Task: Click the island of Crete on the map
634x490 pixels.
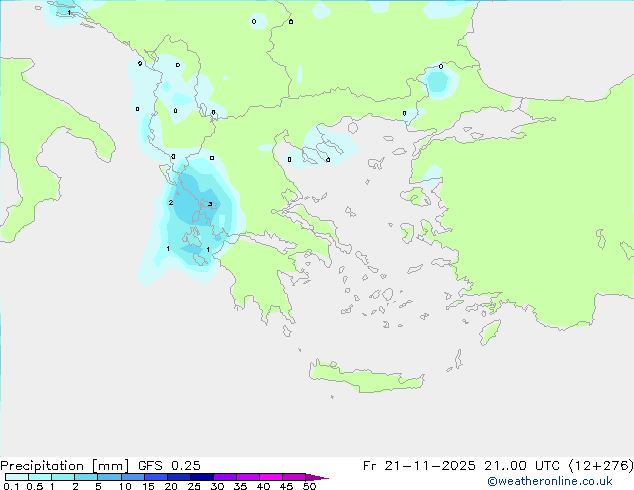Action: click(x=367, y=376)
